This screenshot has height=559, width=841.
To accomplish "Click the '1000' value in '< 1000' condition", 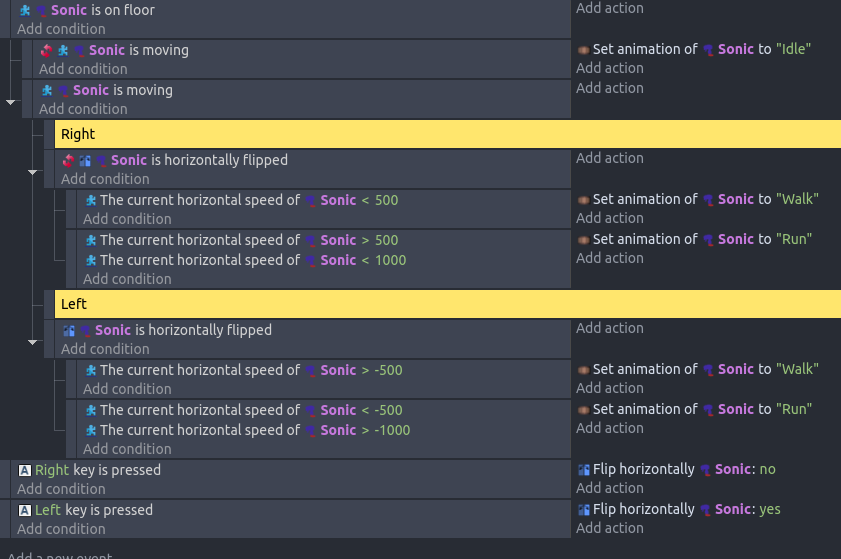I will tap(390, 260).
